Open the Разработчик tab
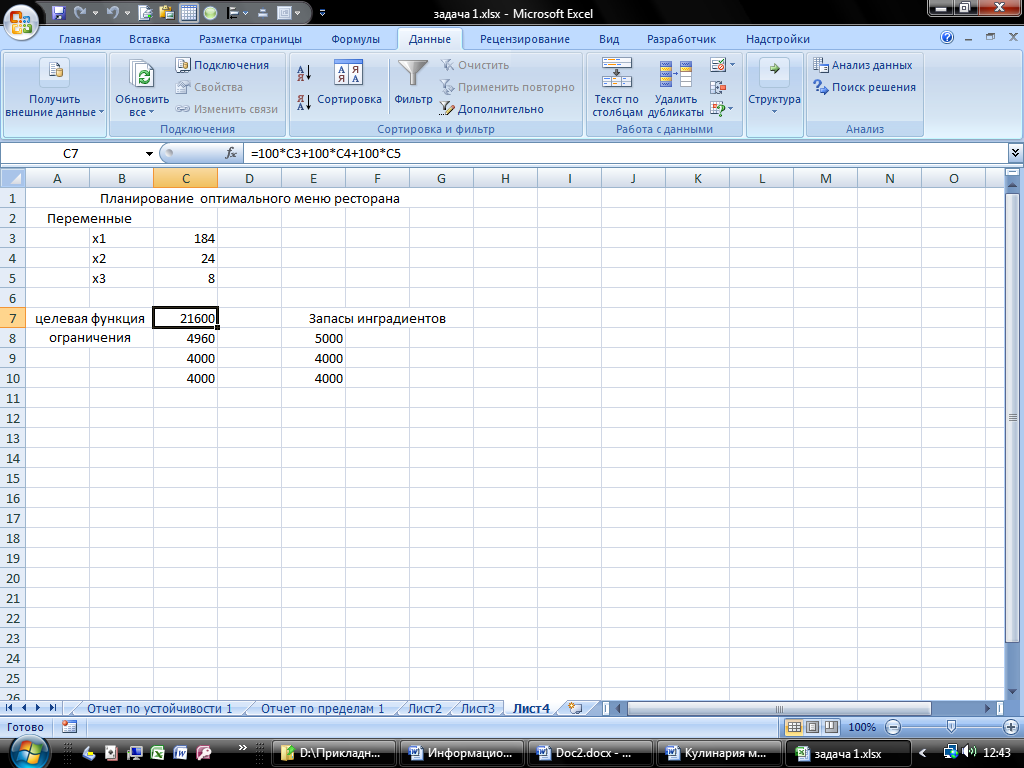The width and height of the screenshot is (1024, 768). point(681,39)
